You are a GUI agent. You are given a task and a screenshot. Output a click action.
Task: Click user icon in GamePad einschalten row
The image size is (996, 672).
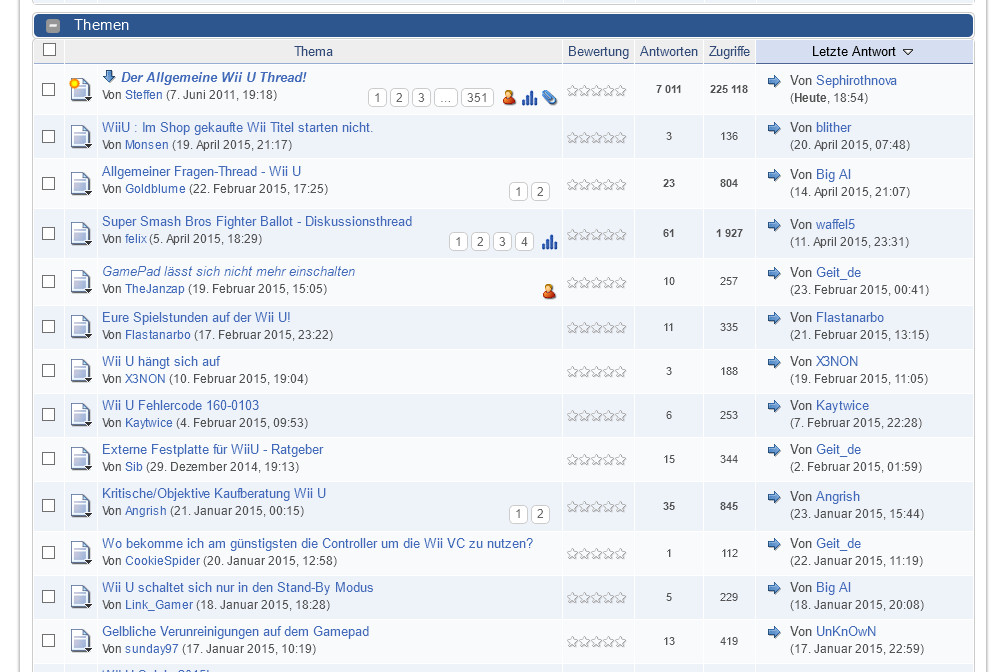(x=549, y=292)
